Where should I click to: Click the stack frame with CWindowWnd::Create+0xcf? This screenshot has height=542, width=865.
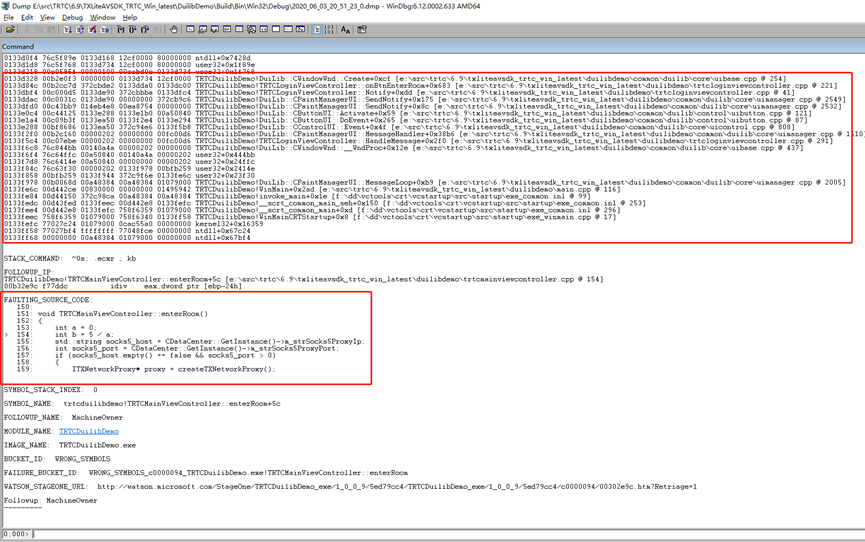pyautogui.click(x=395, y=78)
